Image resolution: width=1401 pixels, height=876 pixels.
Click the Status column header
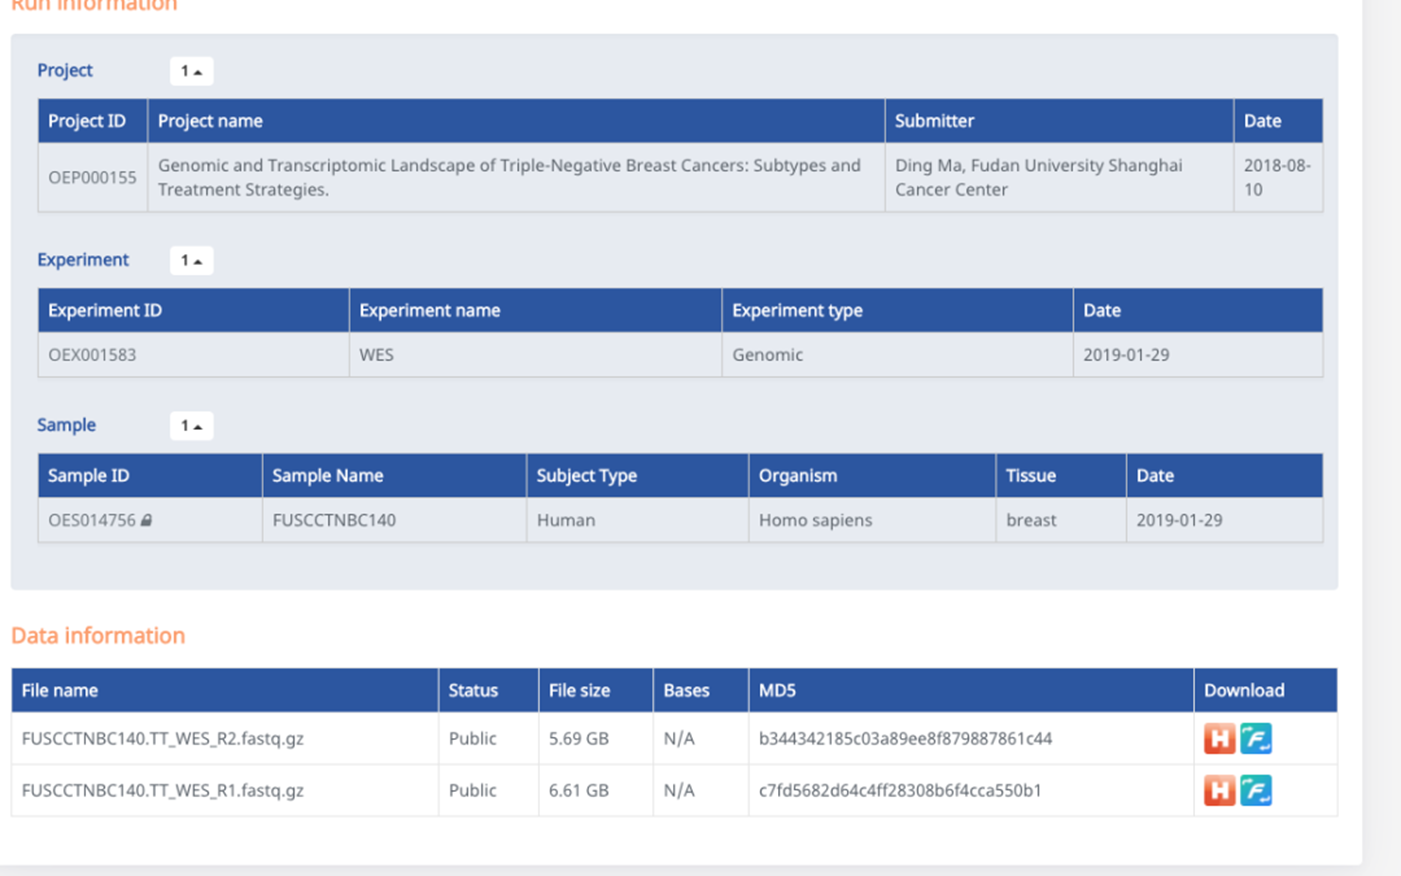tap(488, 690)
